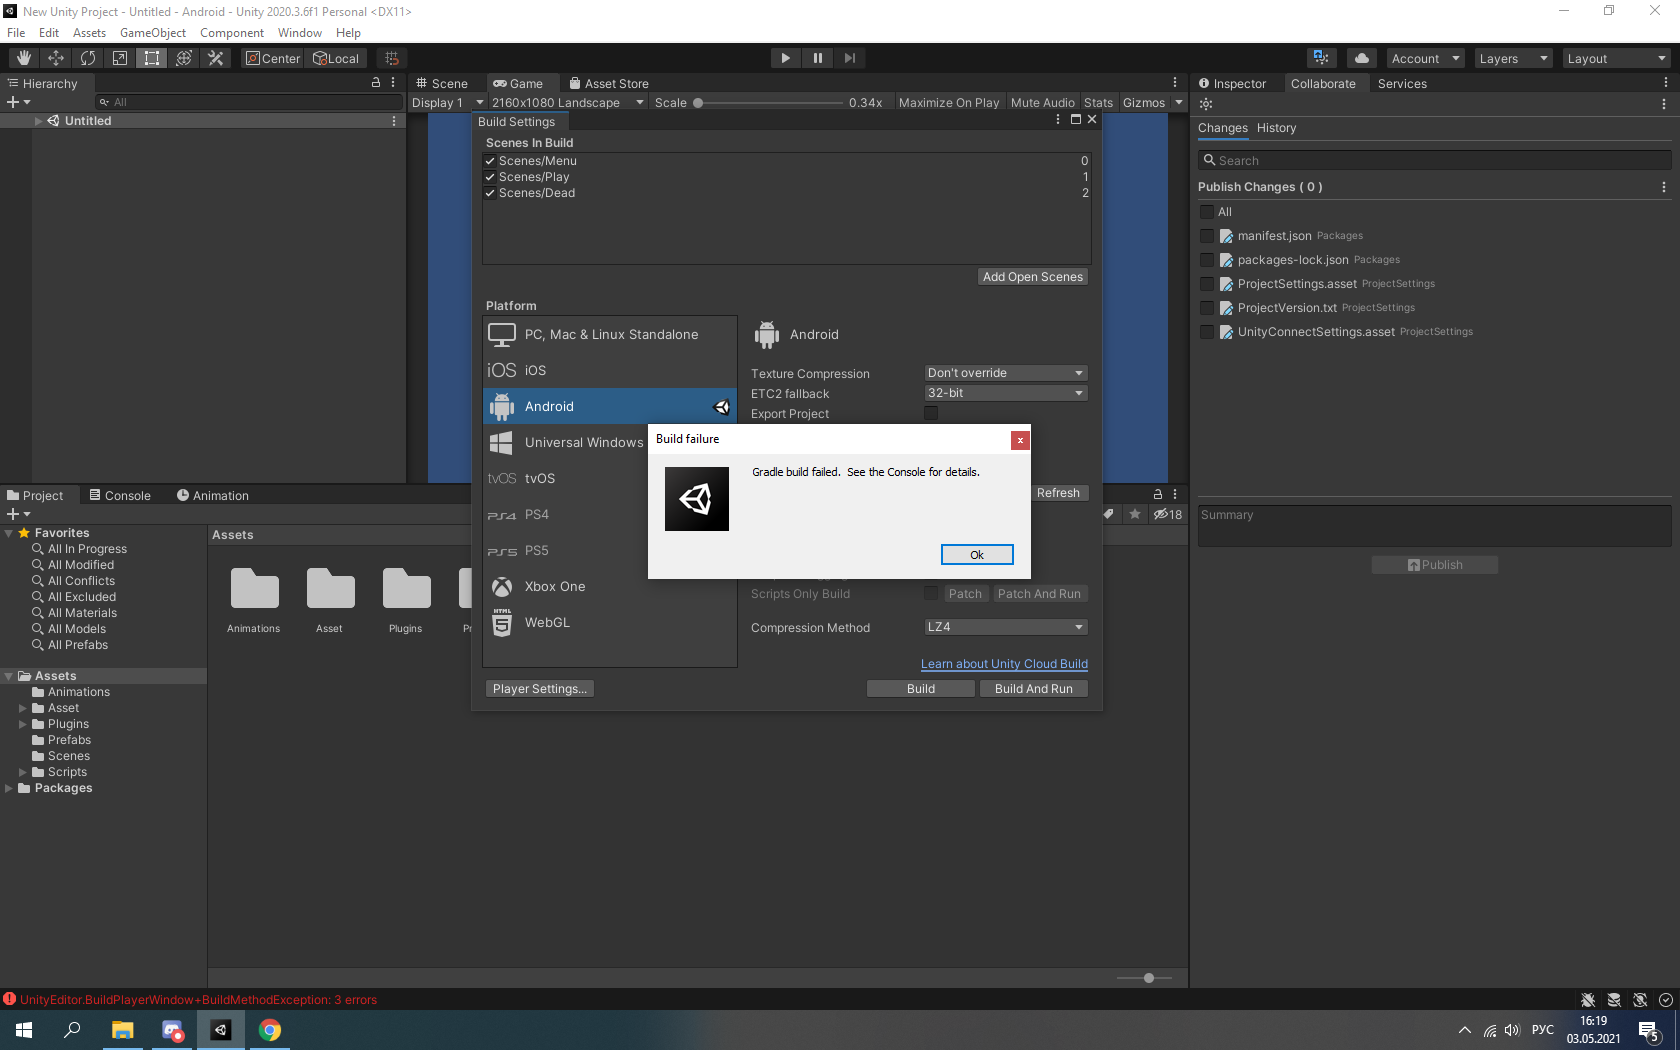The height and width of the screenshot is (1050, 1680).
Task: Select the Rect tool
Action: 152,58
